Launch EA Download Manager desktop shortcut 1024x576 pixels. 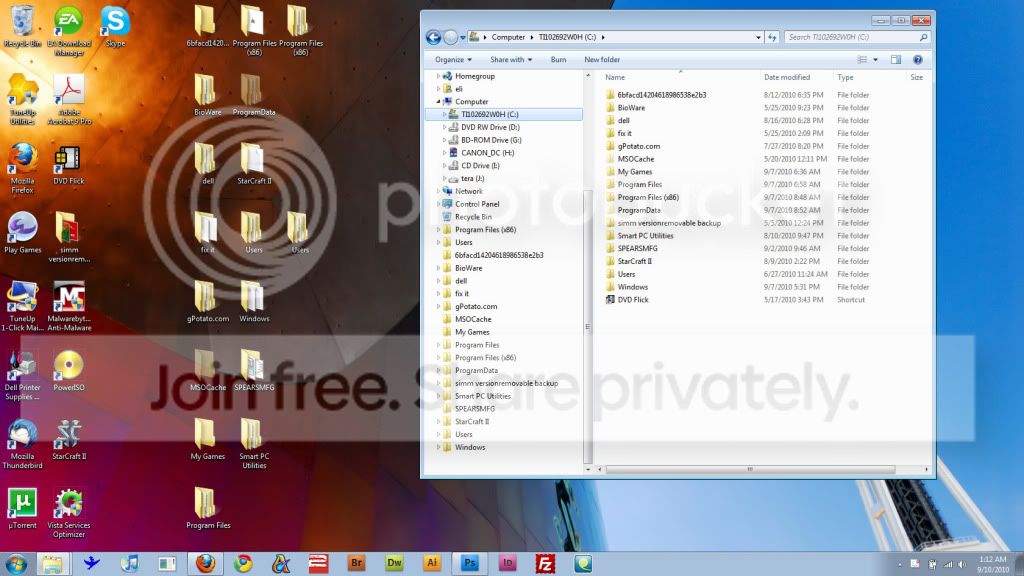click(69, 31)
